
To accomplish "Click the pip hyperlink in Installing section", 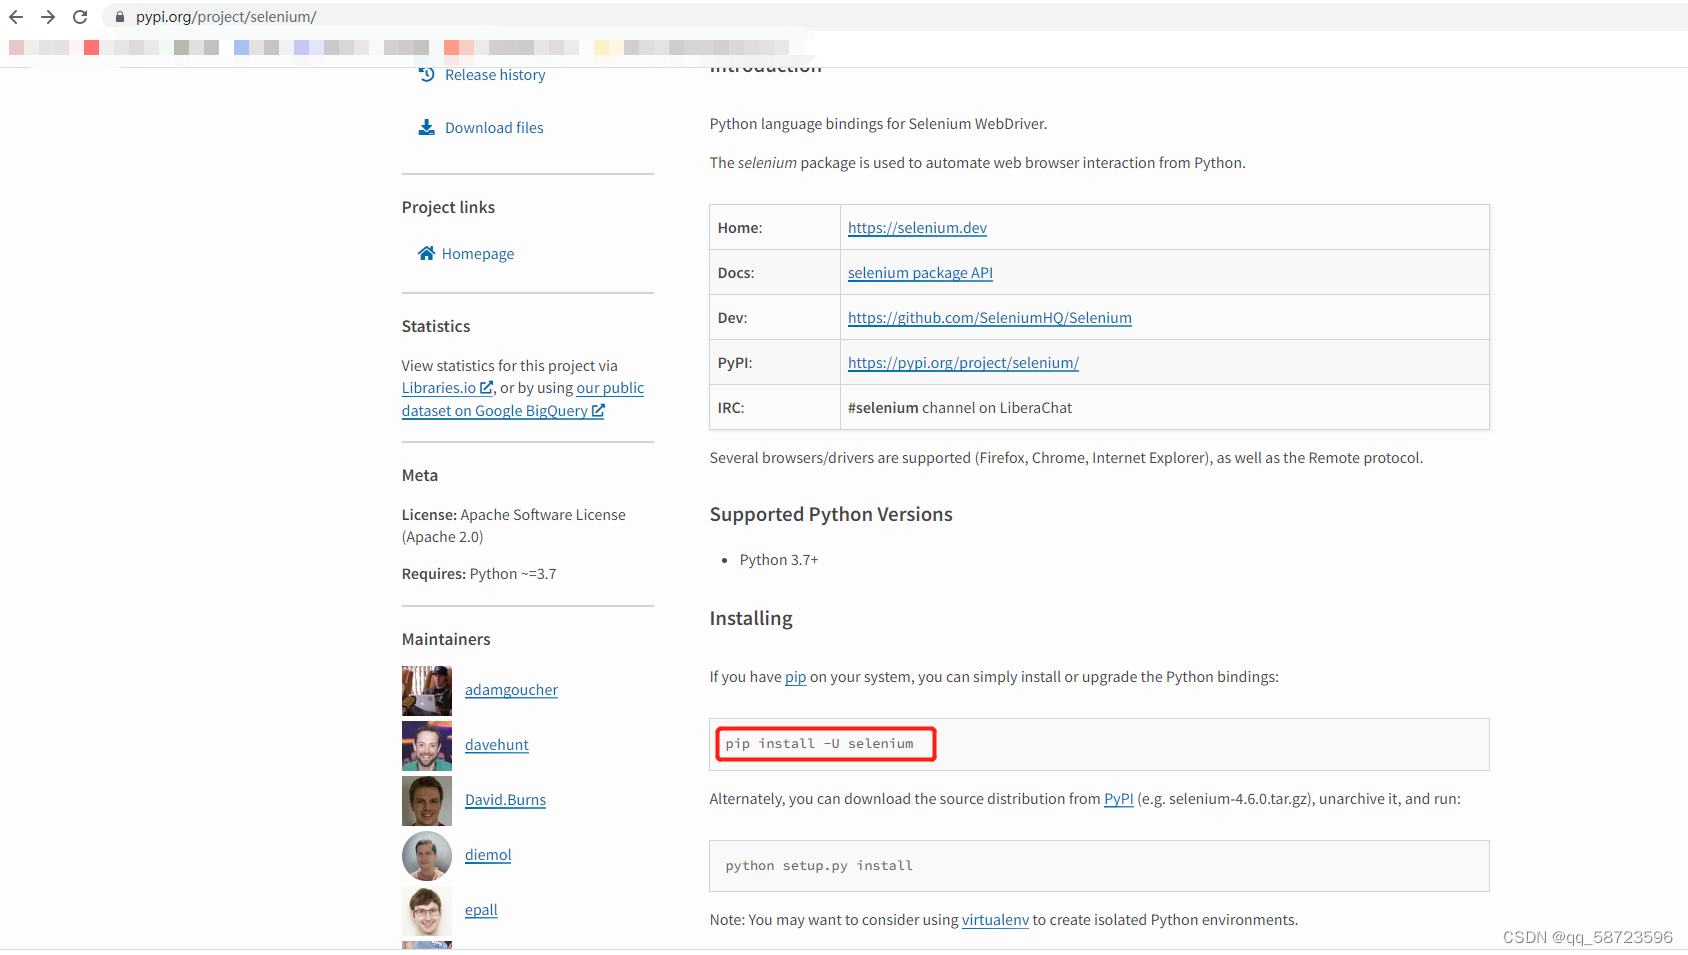I will [x=795, y=677].
